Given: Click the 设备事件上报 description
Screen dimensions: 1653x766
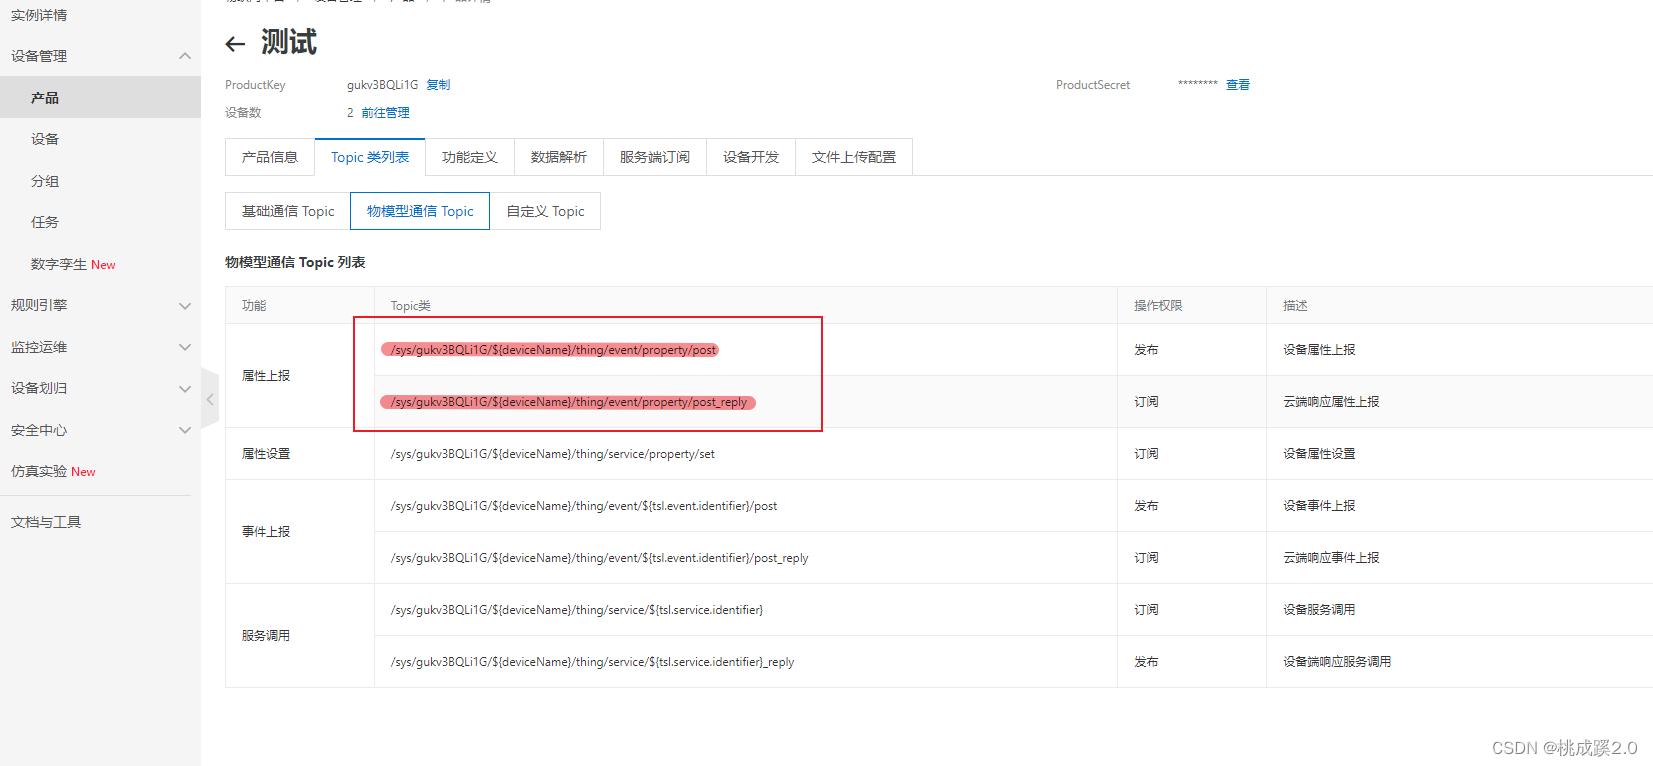Looking at the screenshot, I should pyautogui.click(x=1319, y=506).
